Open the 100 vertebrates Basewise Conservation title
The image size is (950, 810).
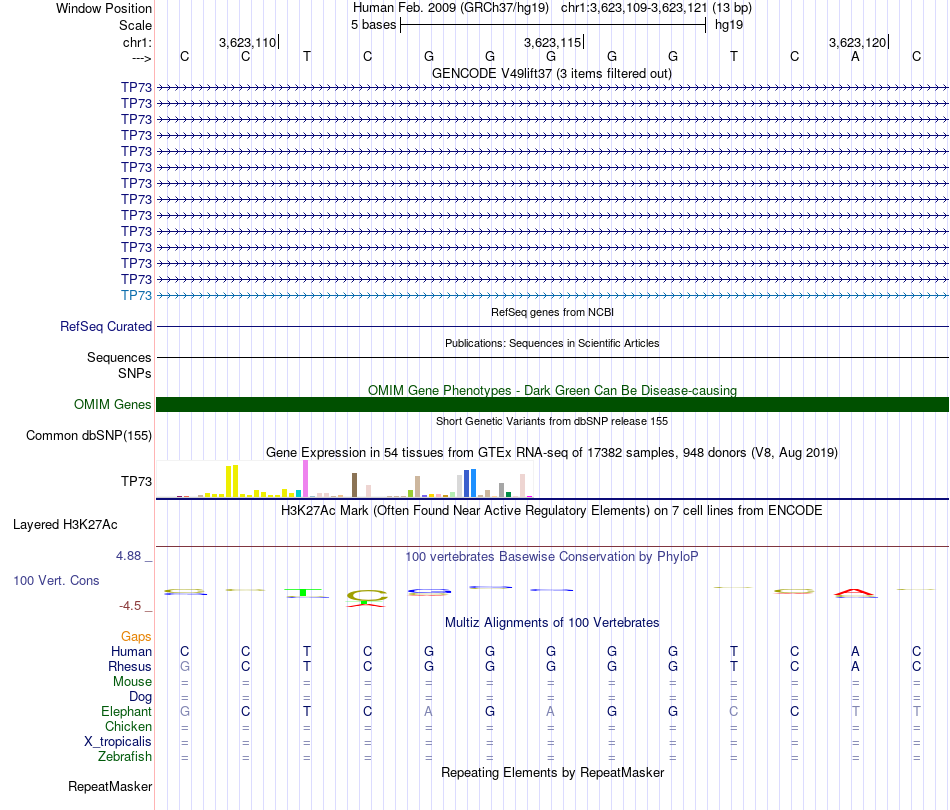[552, 556]
